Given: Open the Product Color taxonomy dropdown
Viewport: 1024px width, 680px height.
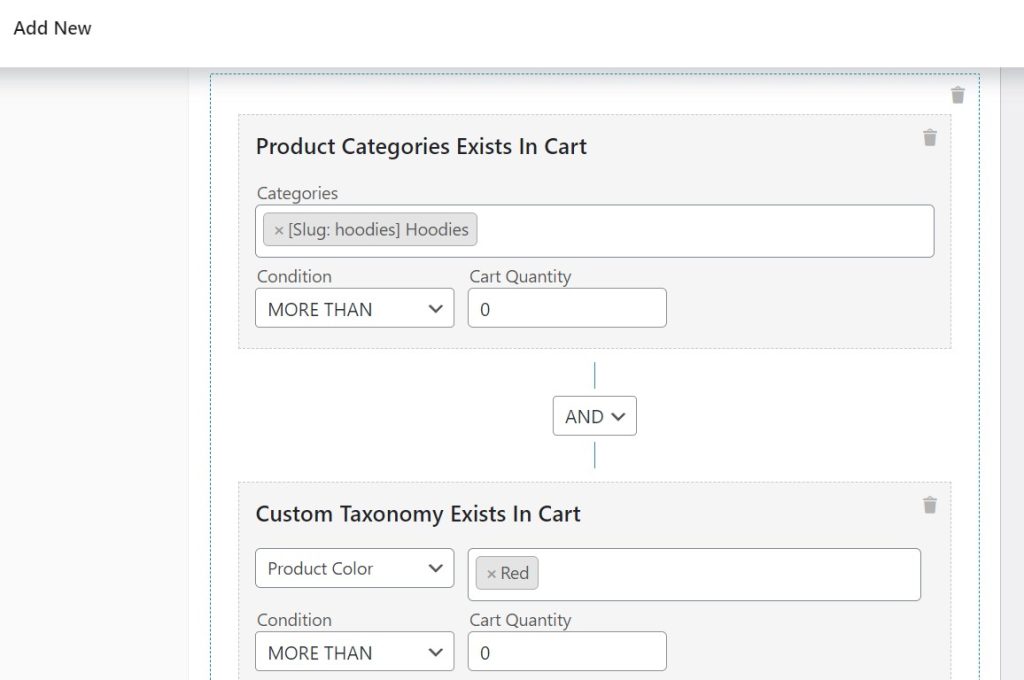Looking at the screenshot, I should [x=355, y=568].
